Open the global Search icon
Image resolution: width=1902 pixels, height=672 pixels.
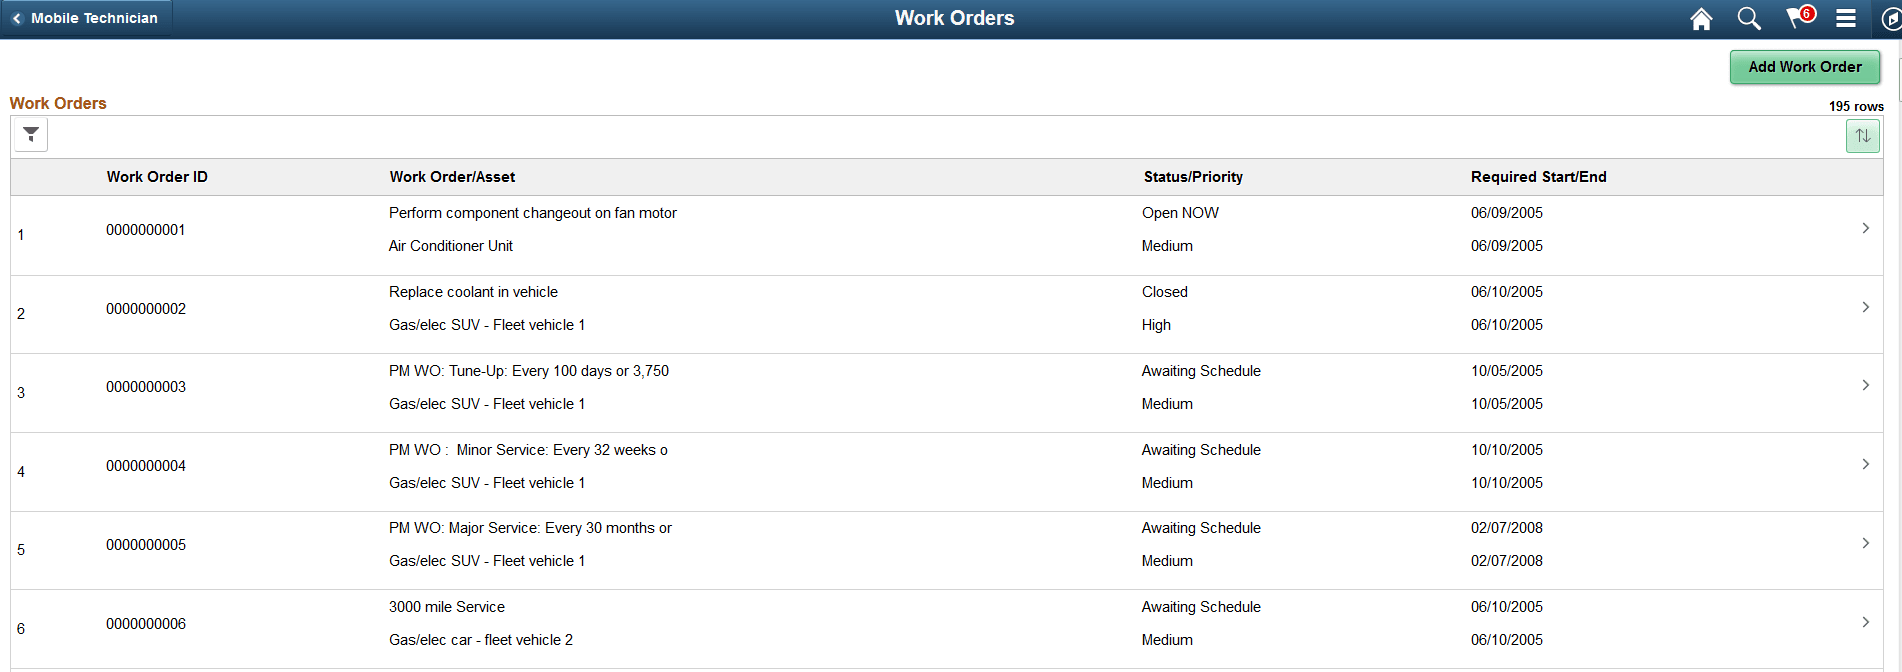pyautogui.click(x=1749, y=18)
